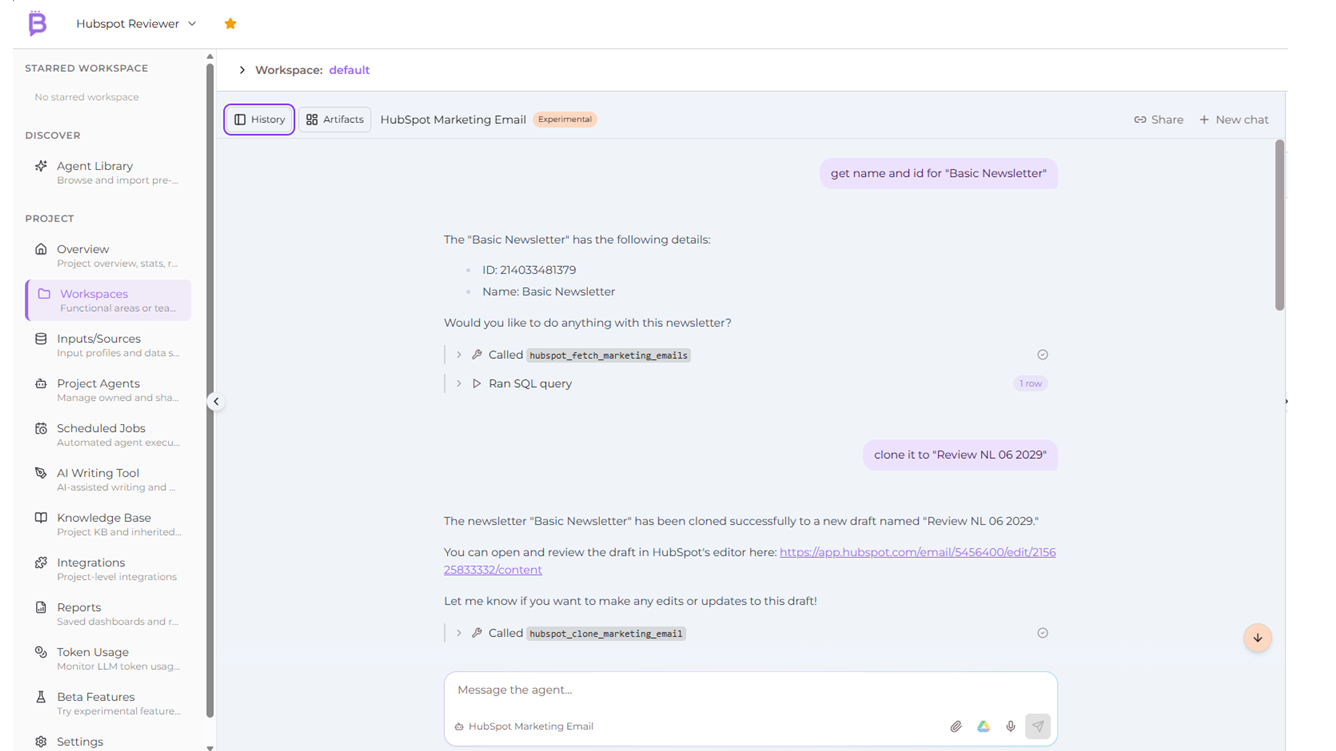Open the Knowledge Base page
1336x751 pixels.
(108, 524)
